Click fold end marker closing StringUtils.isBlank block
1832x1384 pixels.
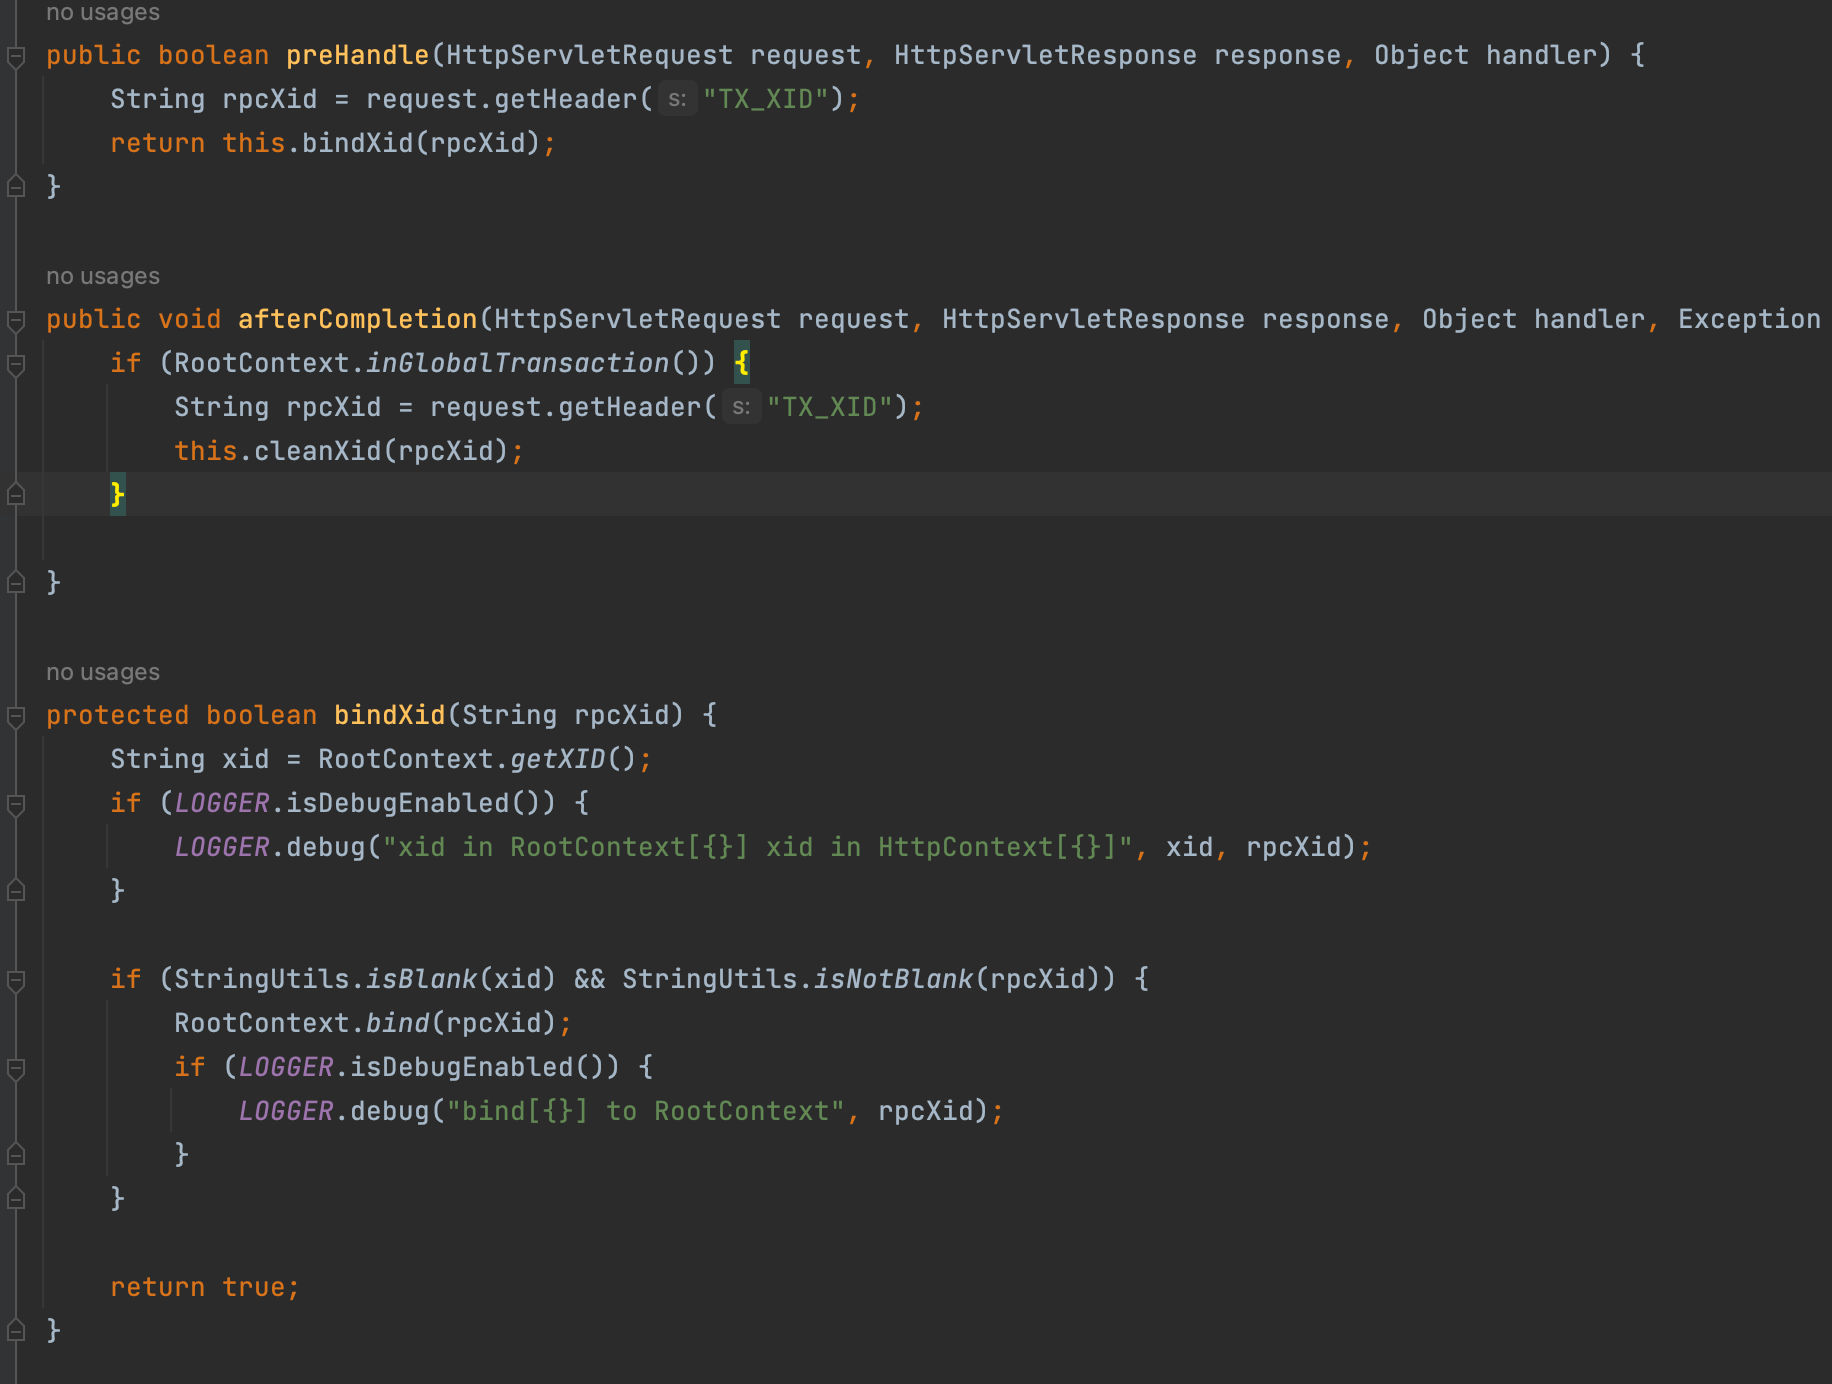16,1199
